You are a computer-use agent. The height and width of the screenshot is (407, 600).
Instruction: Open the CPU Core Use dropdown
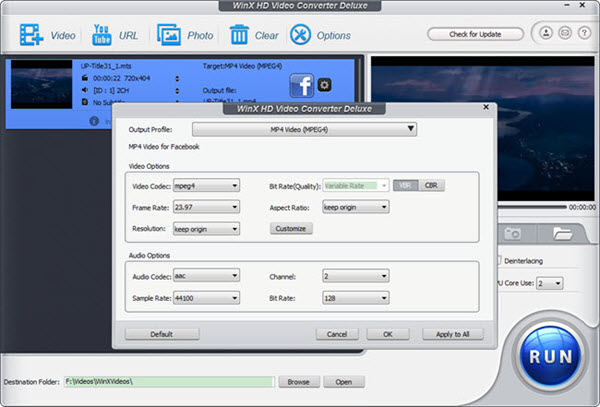pos(549,283)
